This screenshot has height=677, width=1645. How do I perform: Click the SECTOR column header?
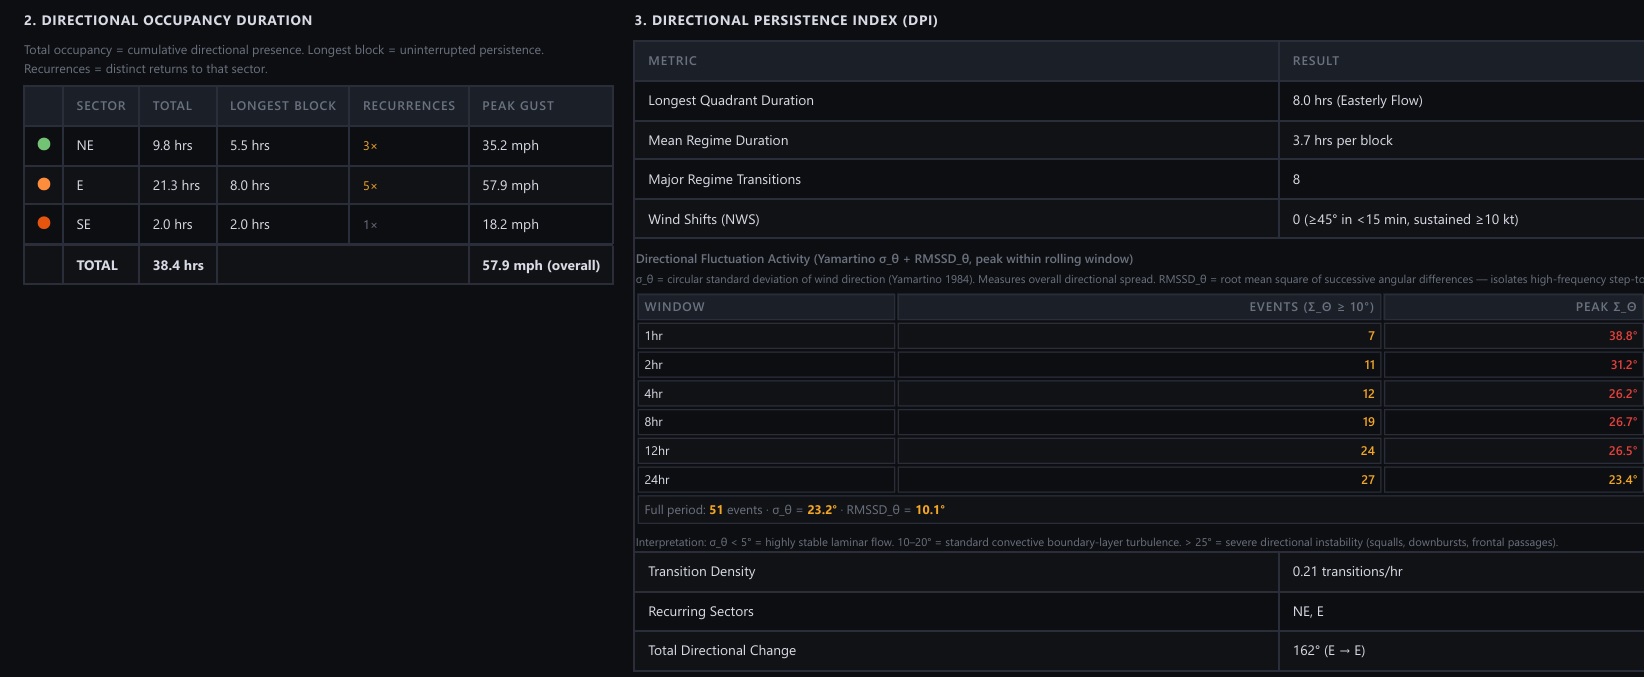click(101, 106)
